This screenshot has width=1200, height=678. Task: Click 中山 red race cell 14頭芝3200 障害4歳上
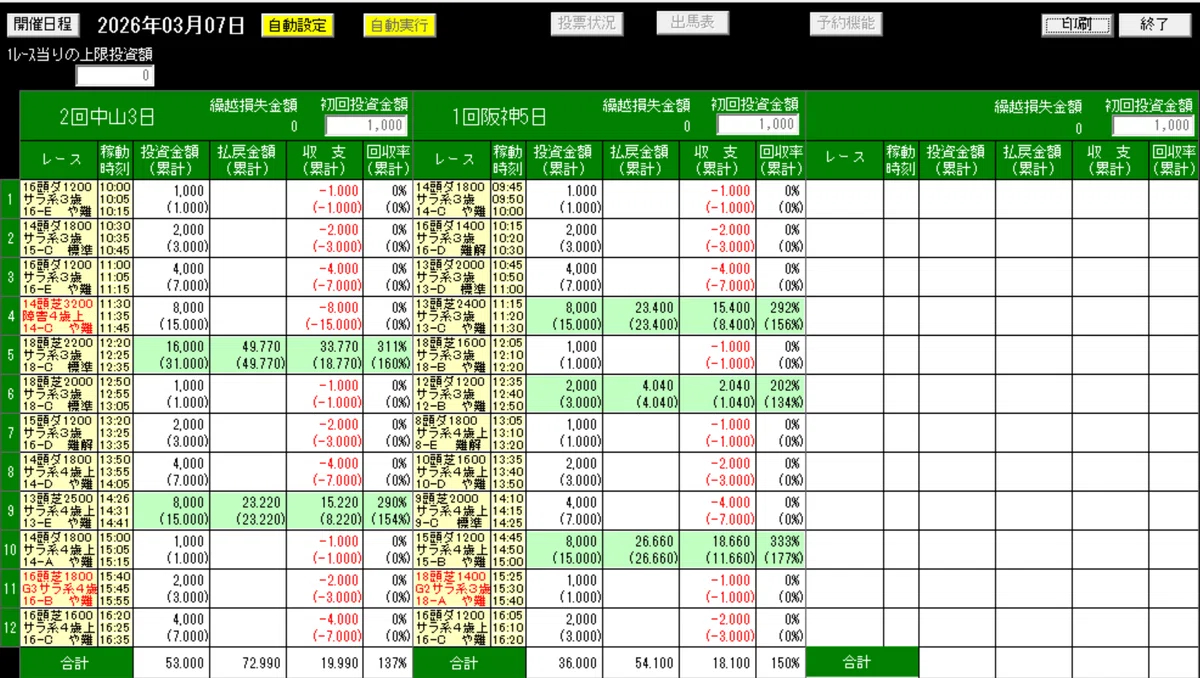58,315
